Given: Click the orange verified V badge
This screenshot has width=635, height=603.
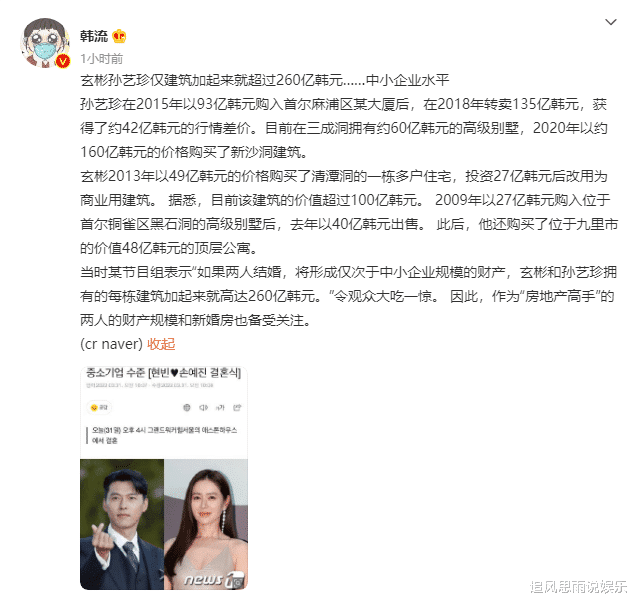Looking at the screenshot, I should (62, 61).
